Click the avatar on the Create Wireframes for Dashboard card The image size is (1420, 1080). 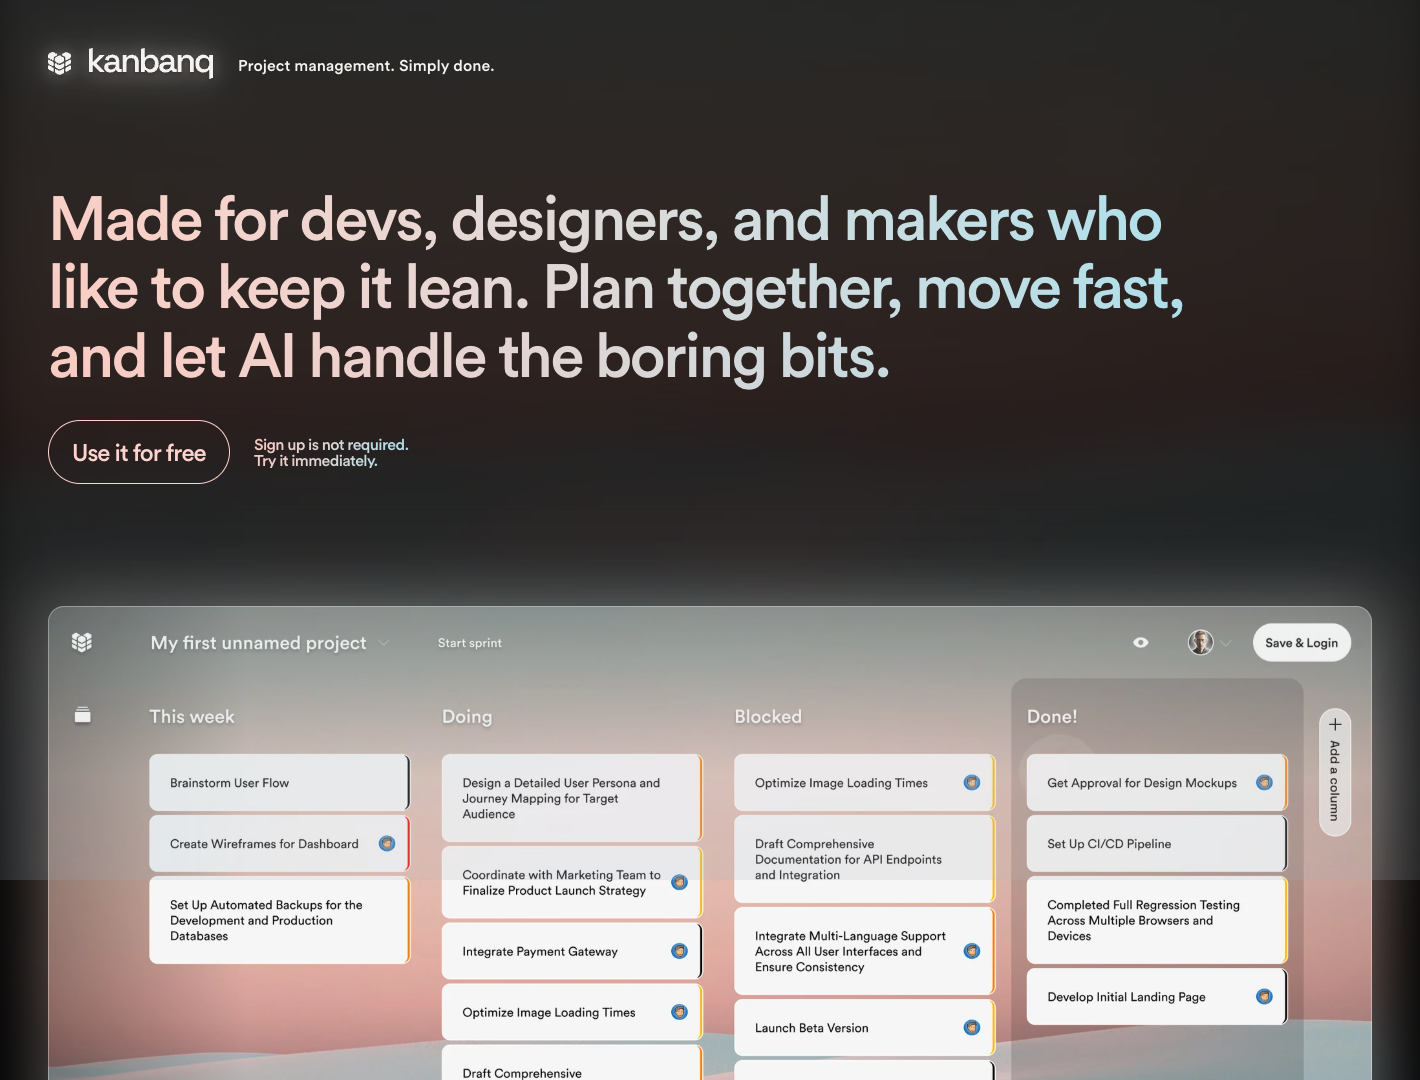pos(388,843)
